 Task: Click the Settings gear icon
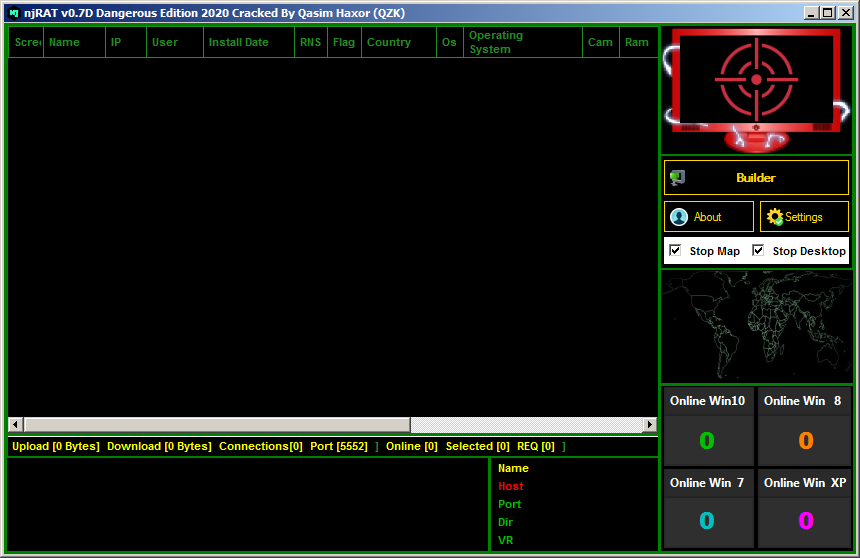coord(774,217)
